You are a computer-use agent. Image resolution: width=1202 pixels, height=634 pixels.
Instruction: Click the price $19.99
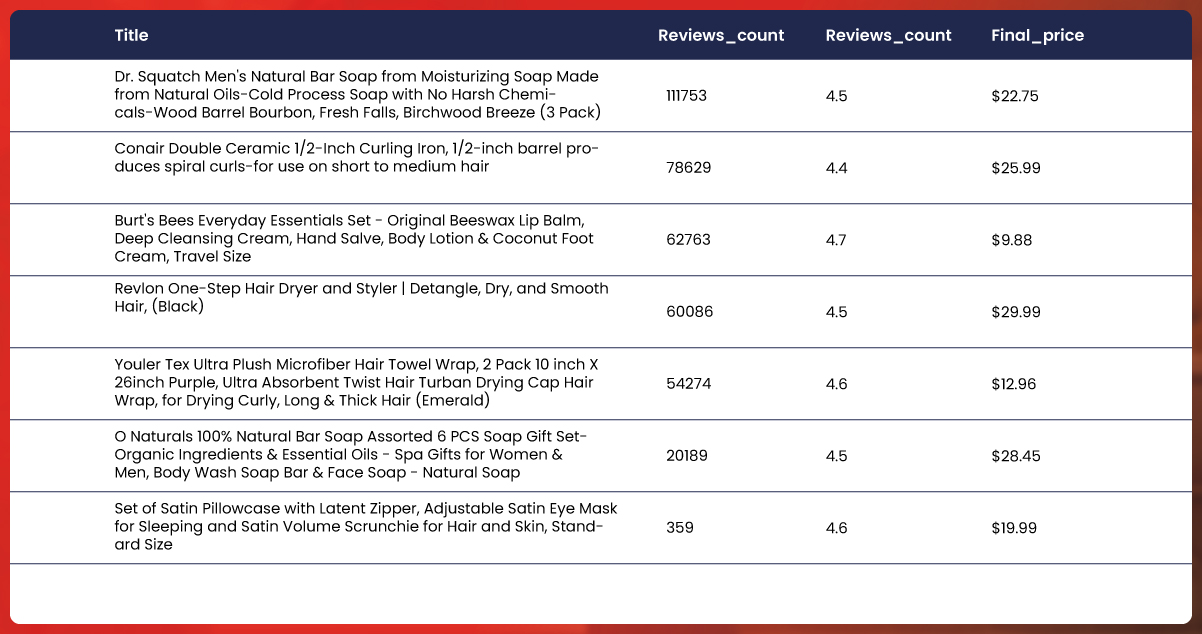(1015, 528)
